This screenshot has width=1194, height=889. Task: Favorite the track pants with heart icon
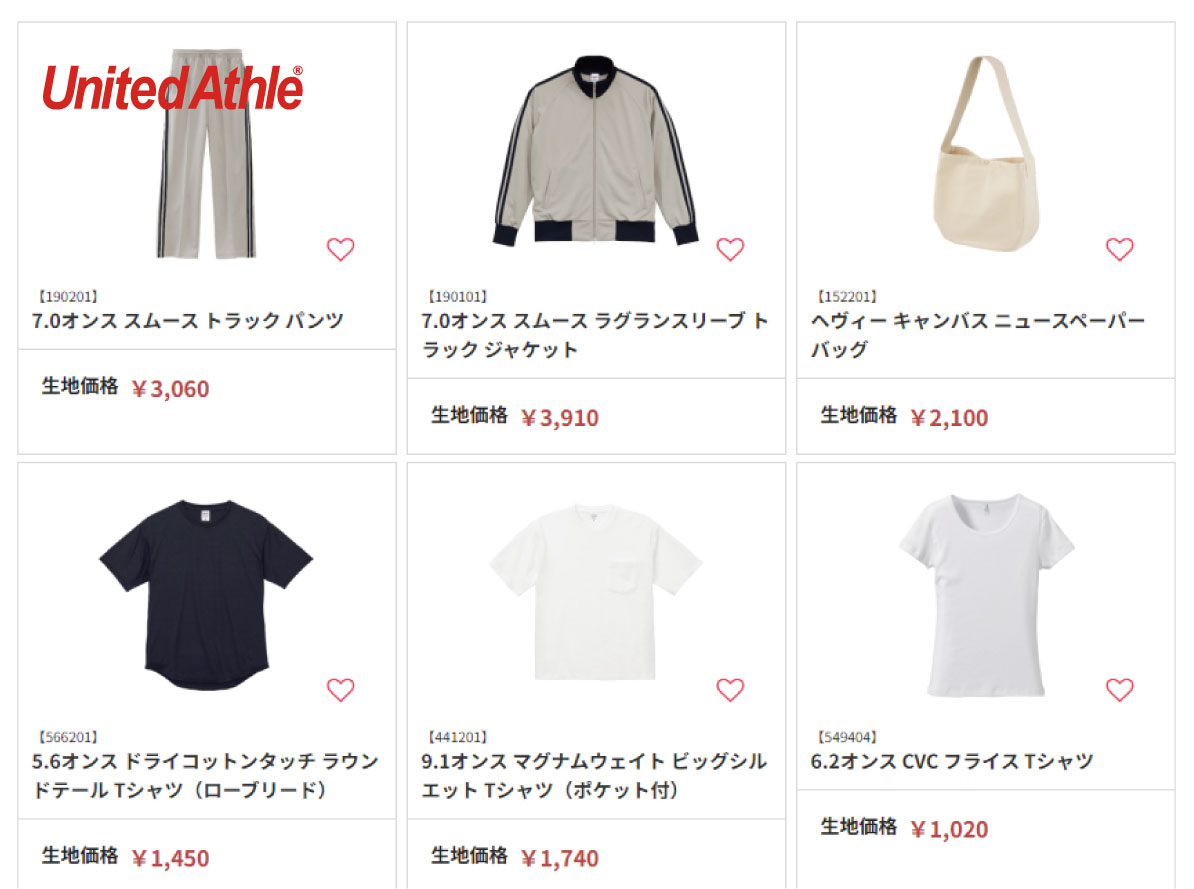[x=340, y=249]
